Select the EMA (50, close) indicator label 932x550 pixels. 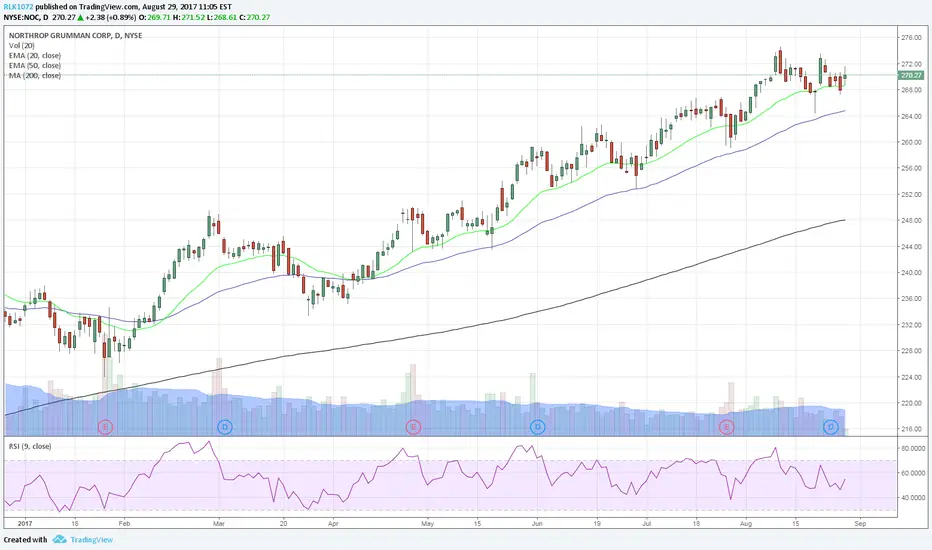click(x=34, y=66)
